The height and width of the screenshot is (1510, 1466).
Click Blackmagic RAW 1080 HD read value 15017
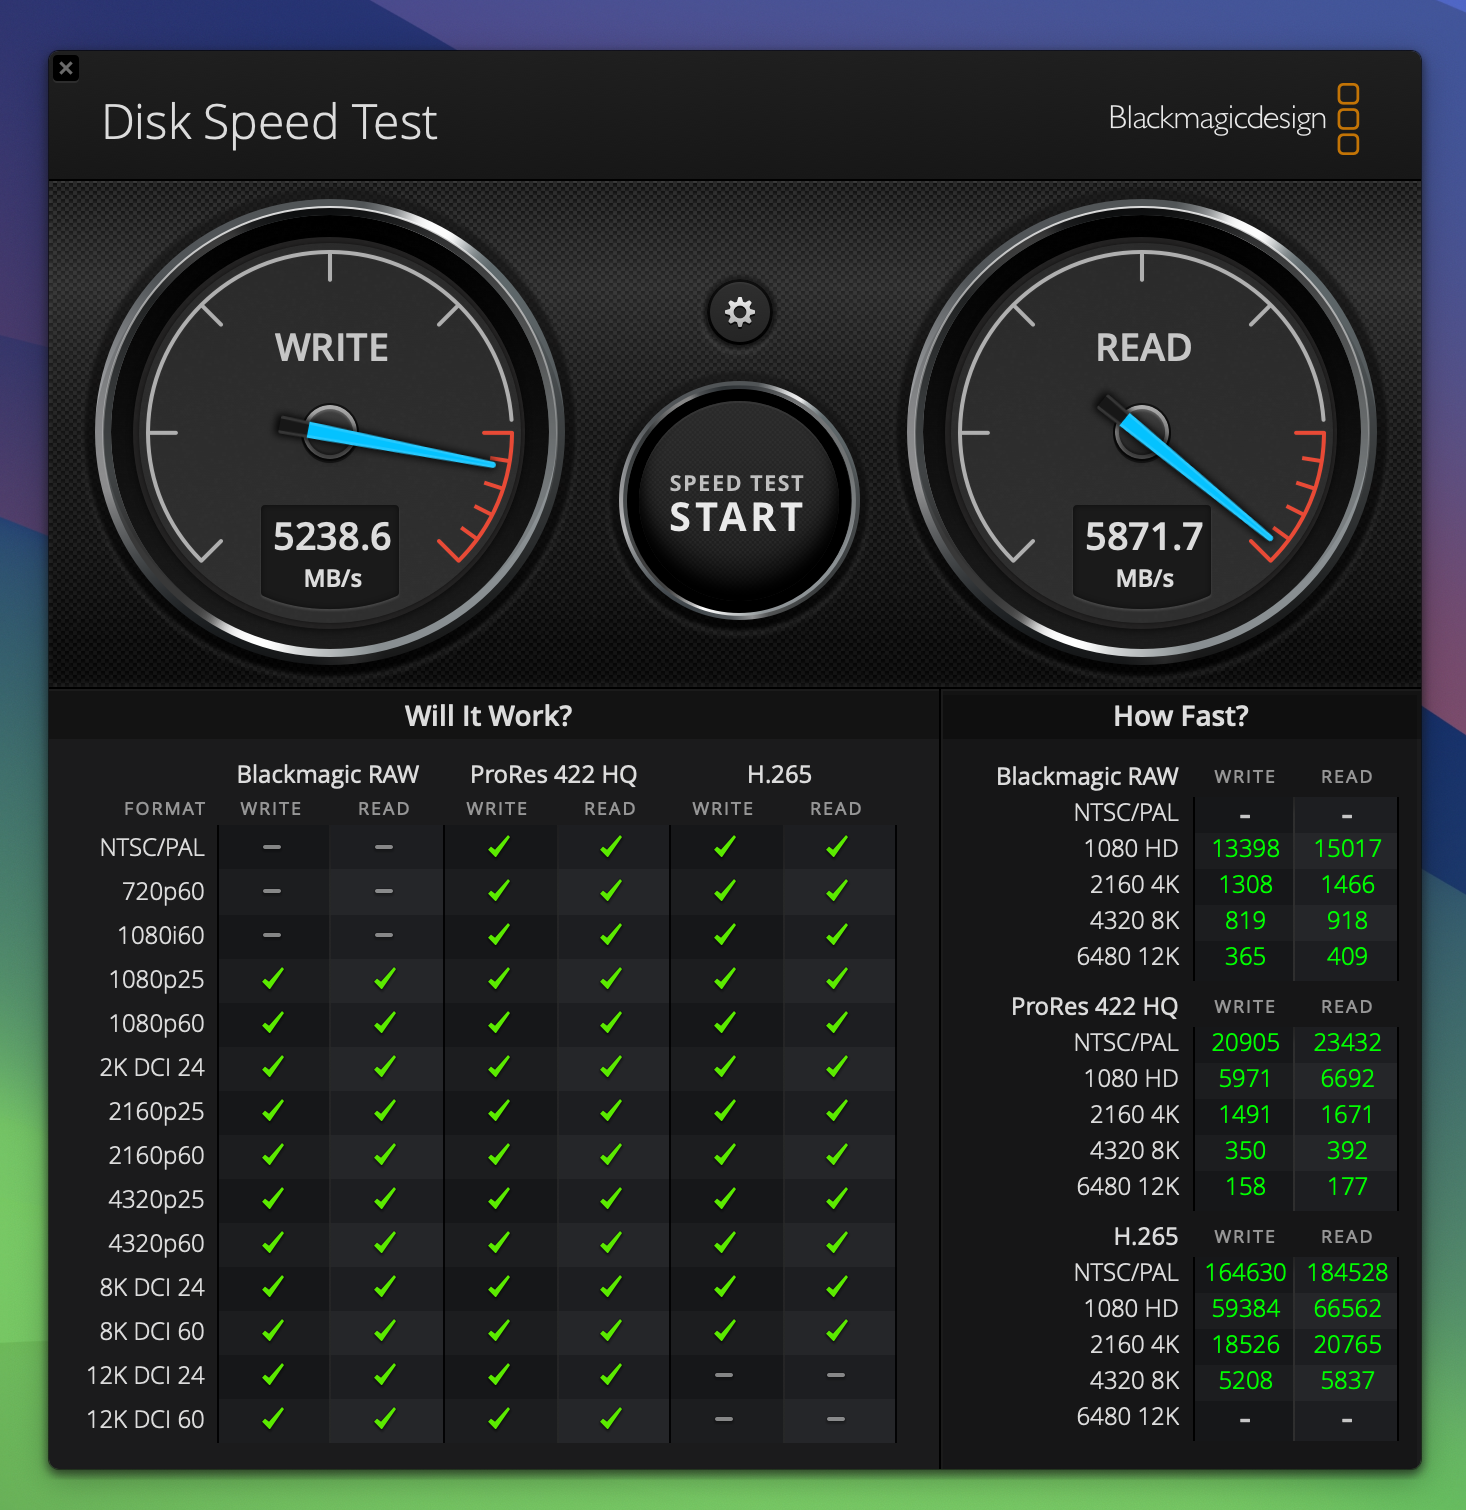1347,849
